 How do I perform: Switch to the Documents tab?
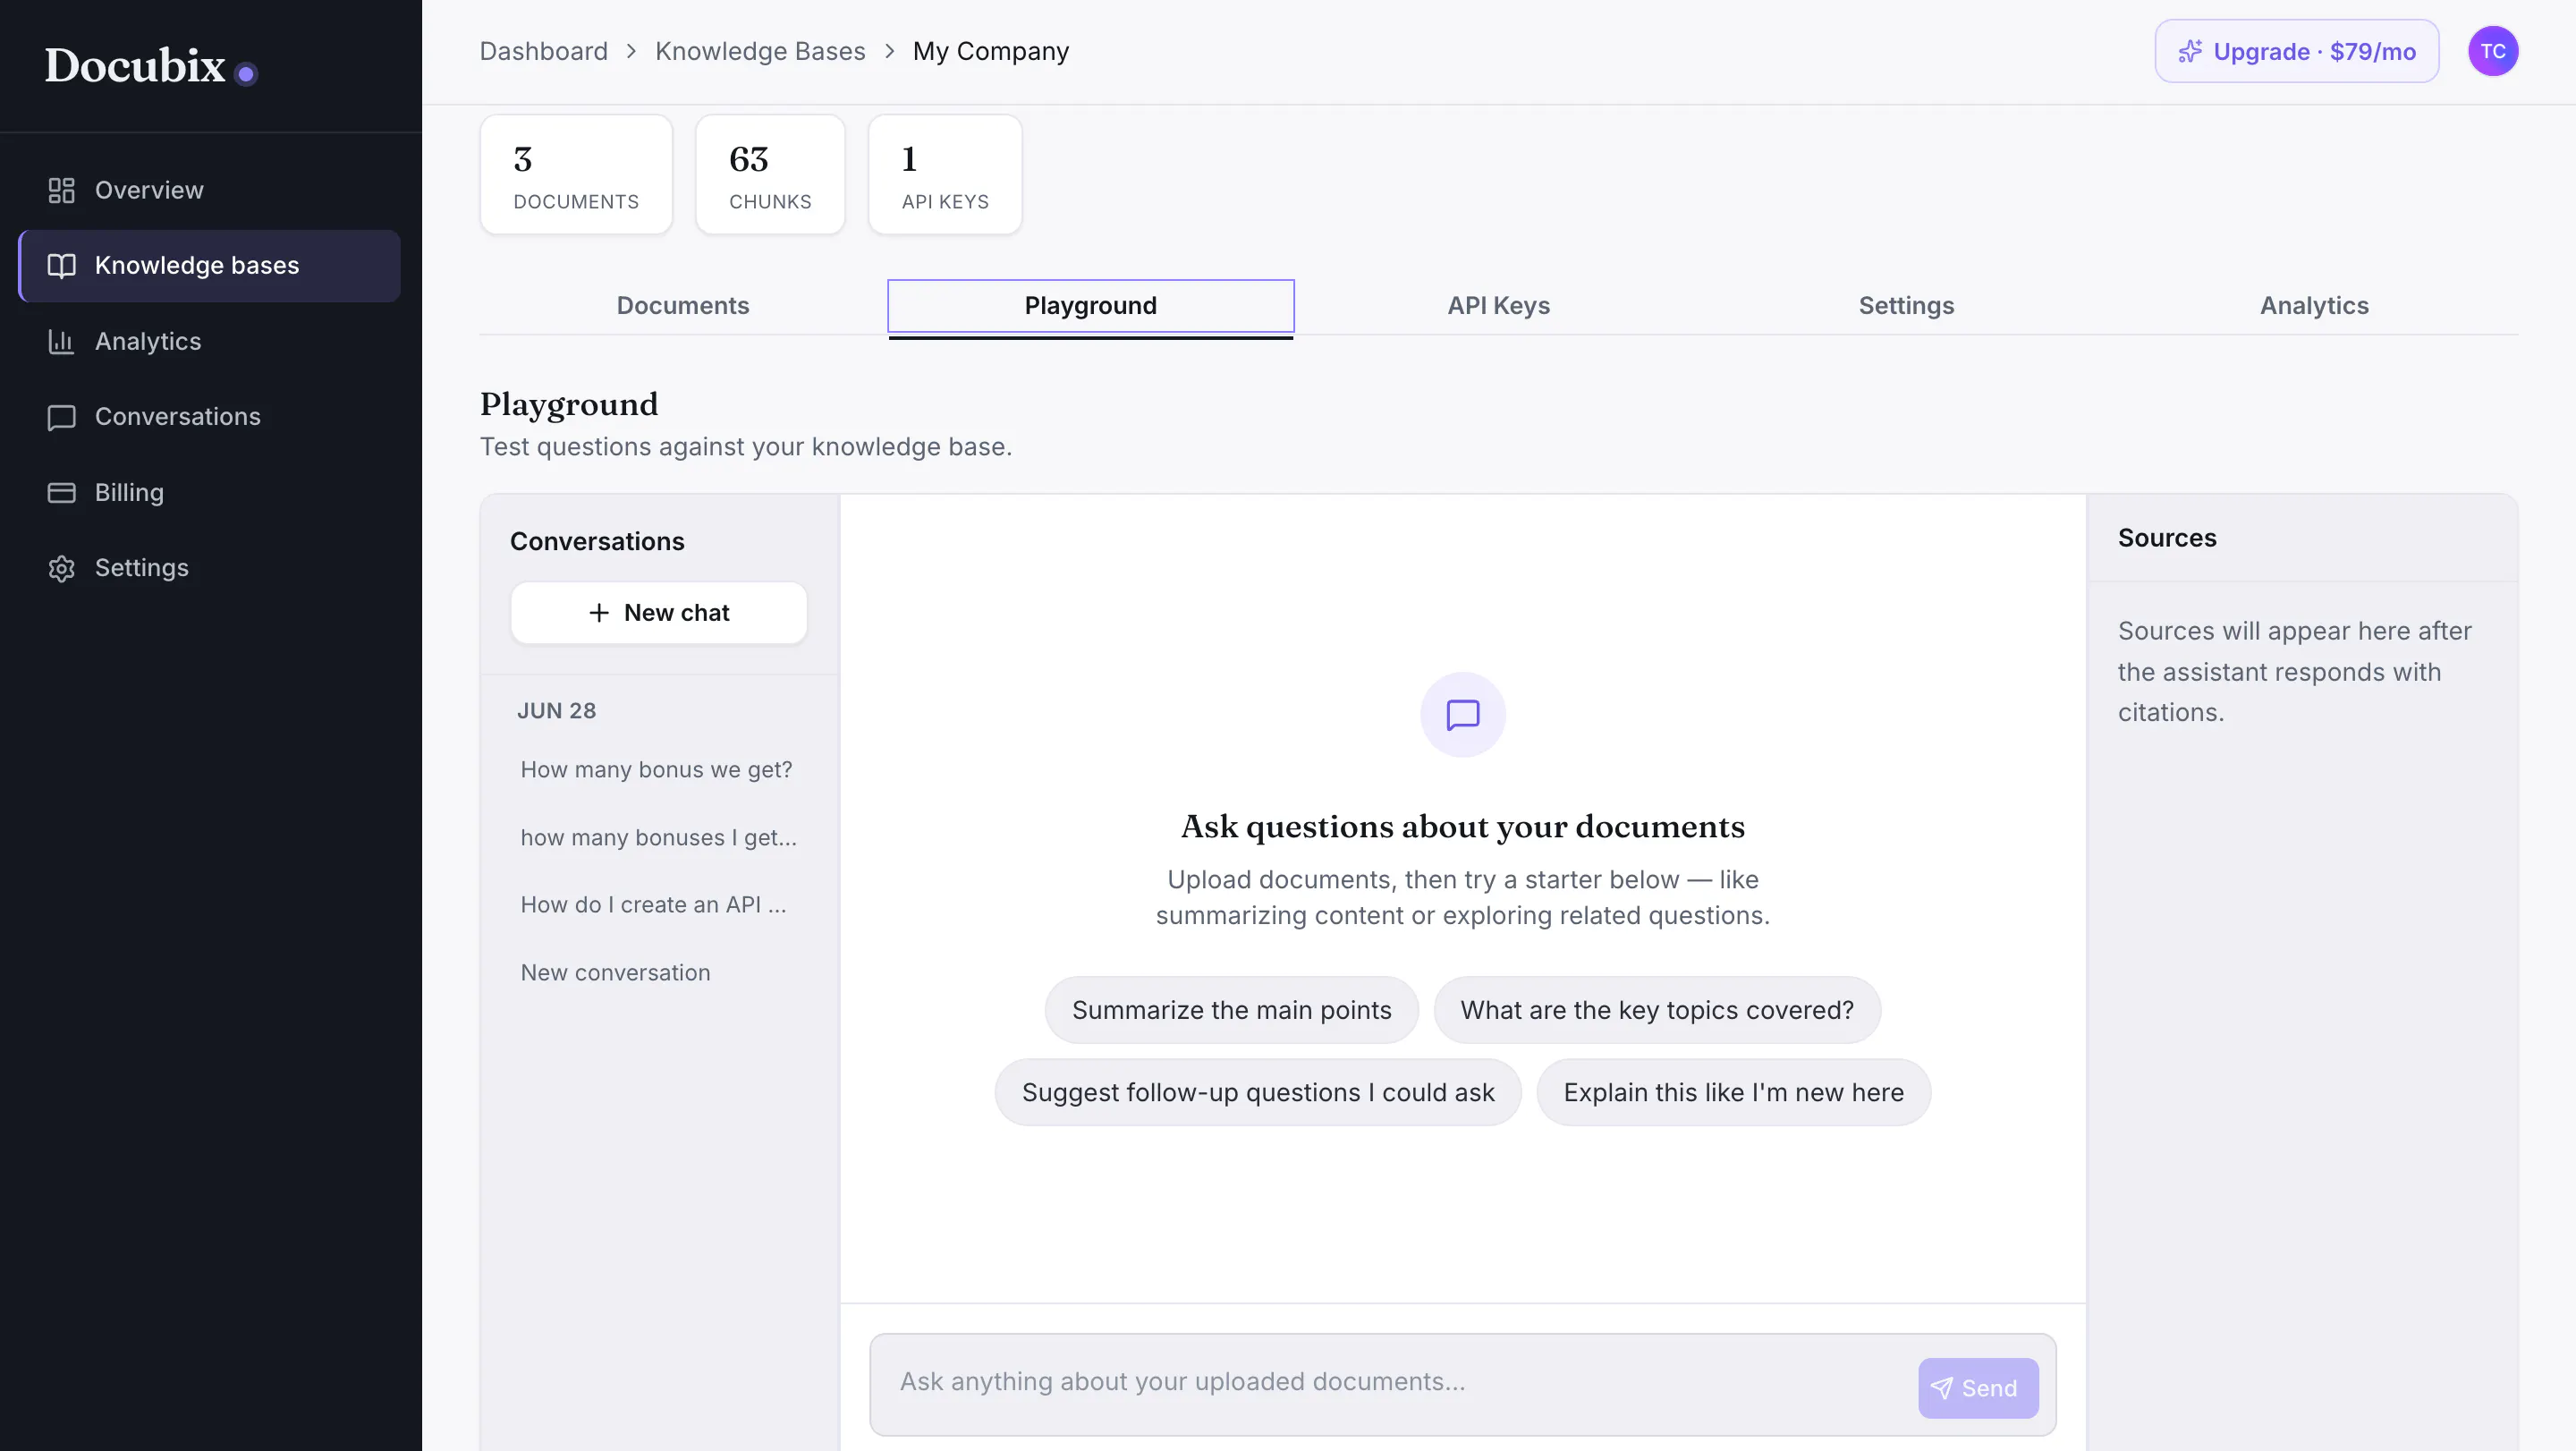[x=683, y=306]
